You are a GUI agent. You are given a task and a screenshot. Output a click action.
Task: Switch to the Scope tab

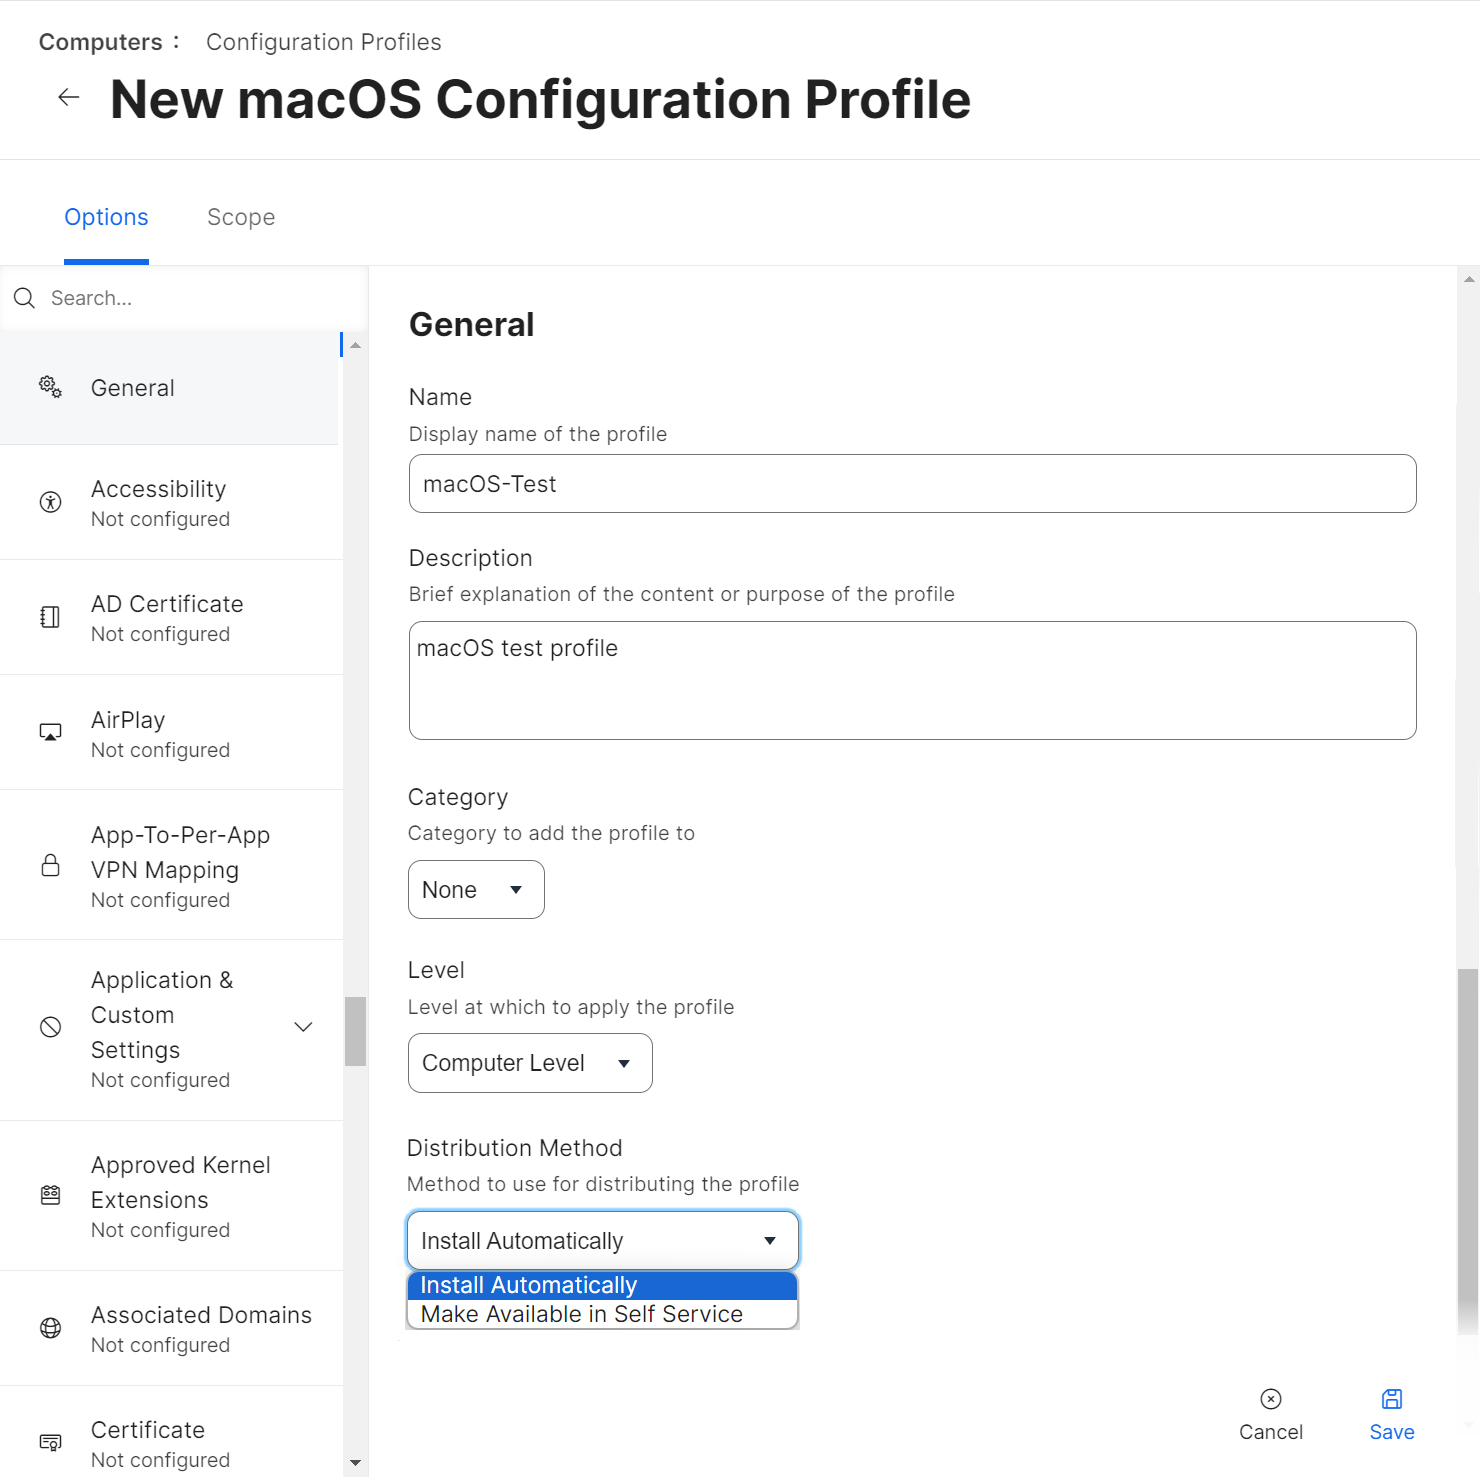click(x=241, y=217)
